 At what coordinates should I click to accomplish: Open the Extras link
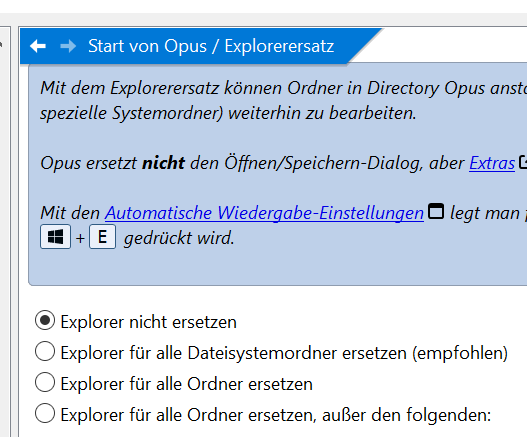[x=492, y=163]
